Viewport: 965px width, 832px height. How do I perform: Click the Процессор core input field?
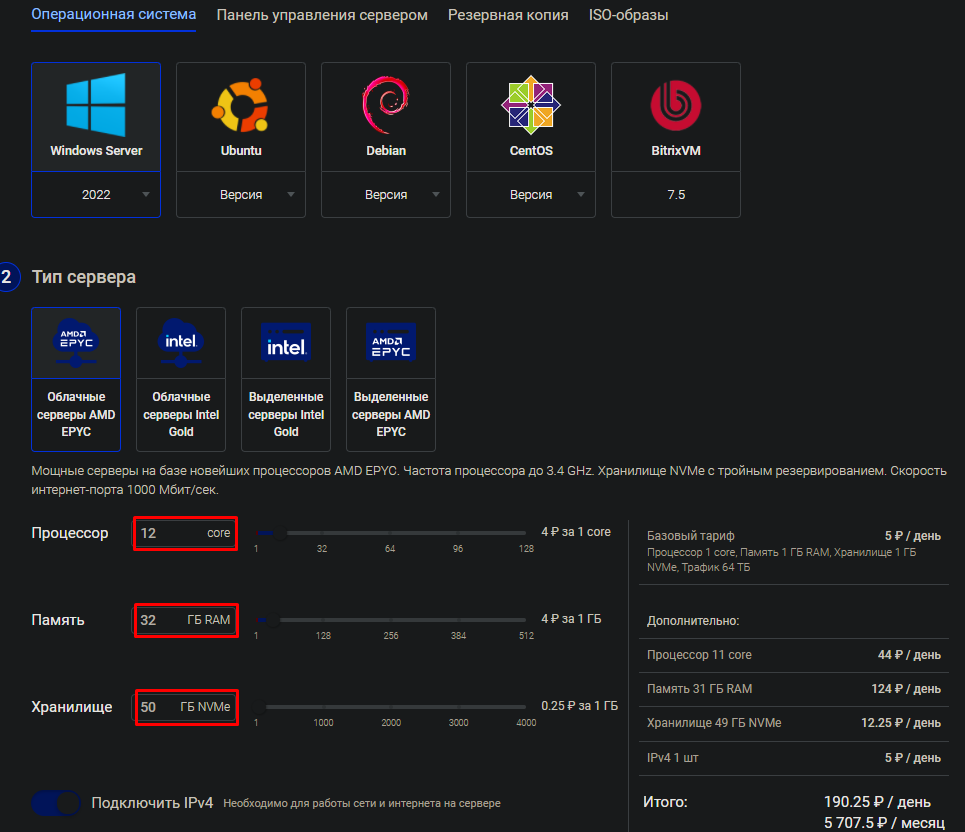pos(185,533)
